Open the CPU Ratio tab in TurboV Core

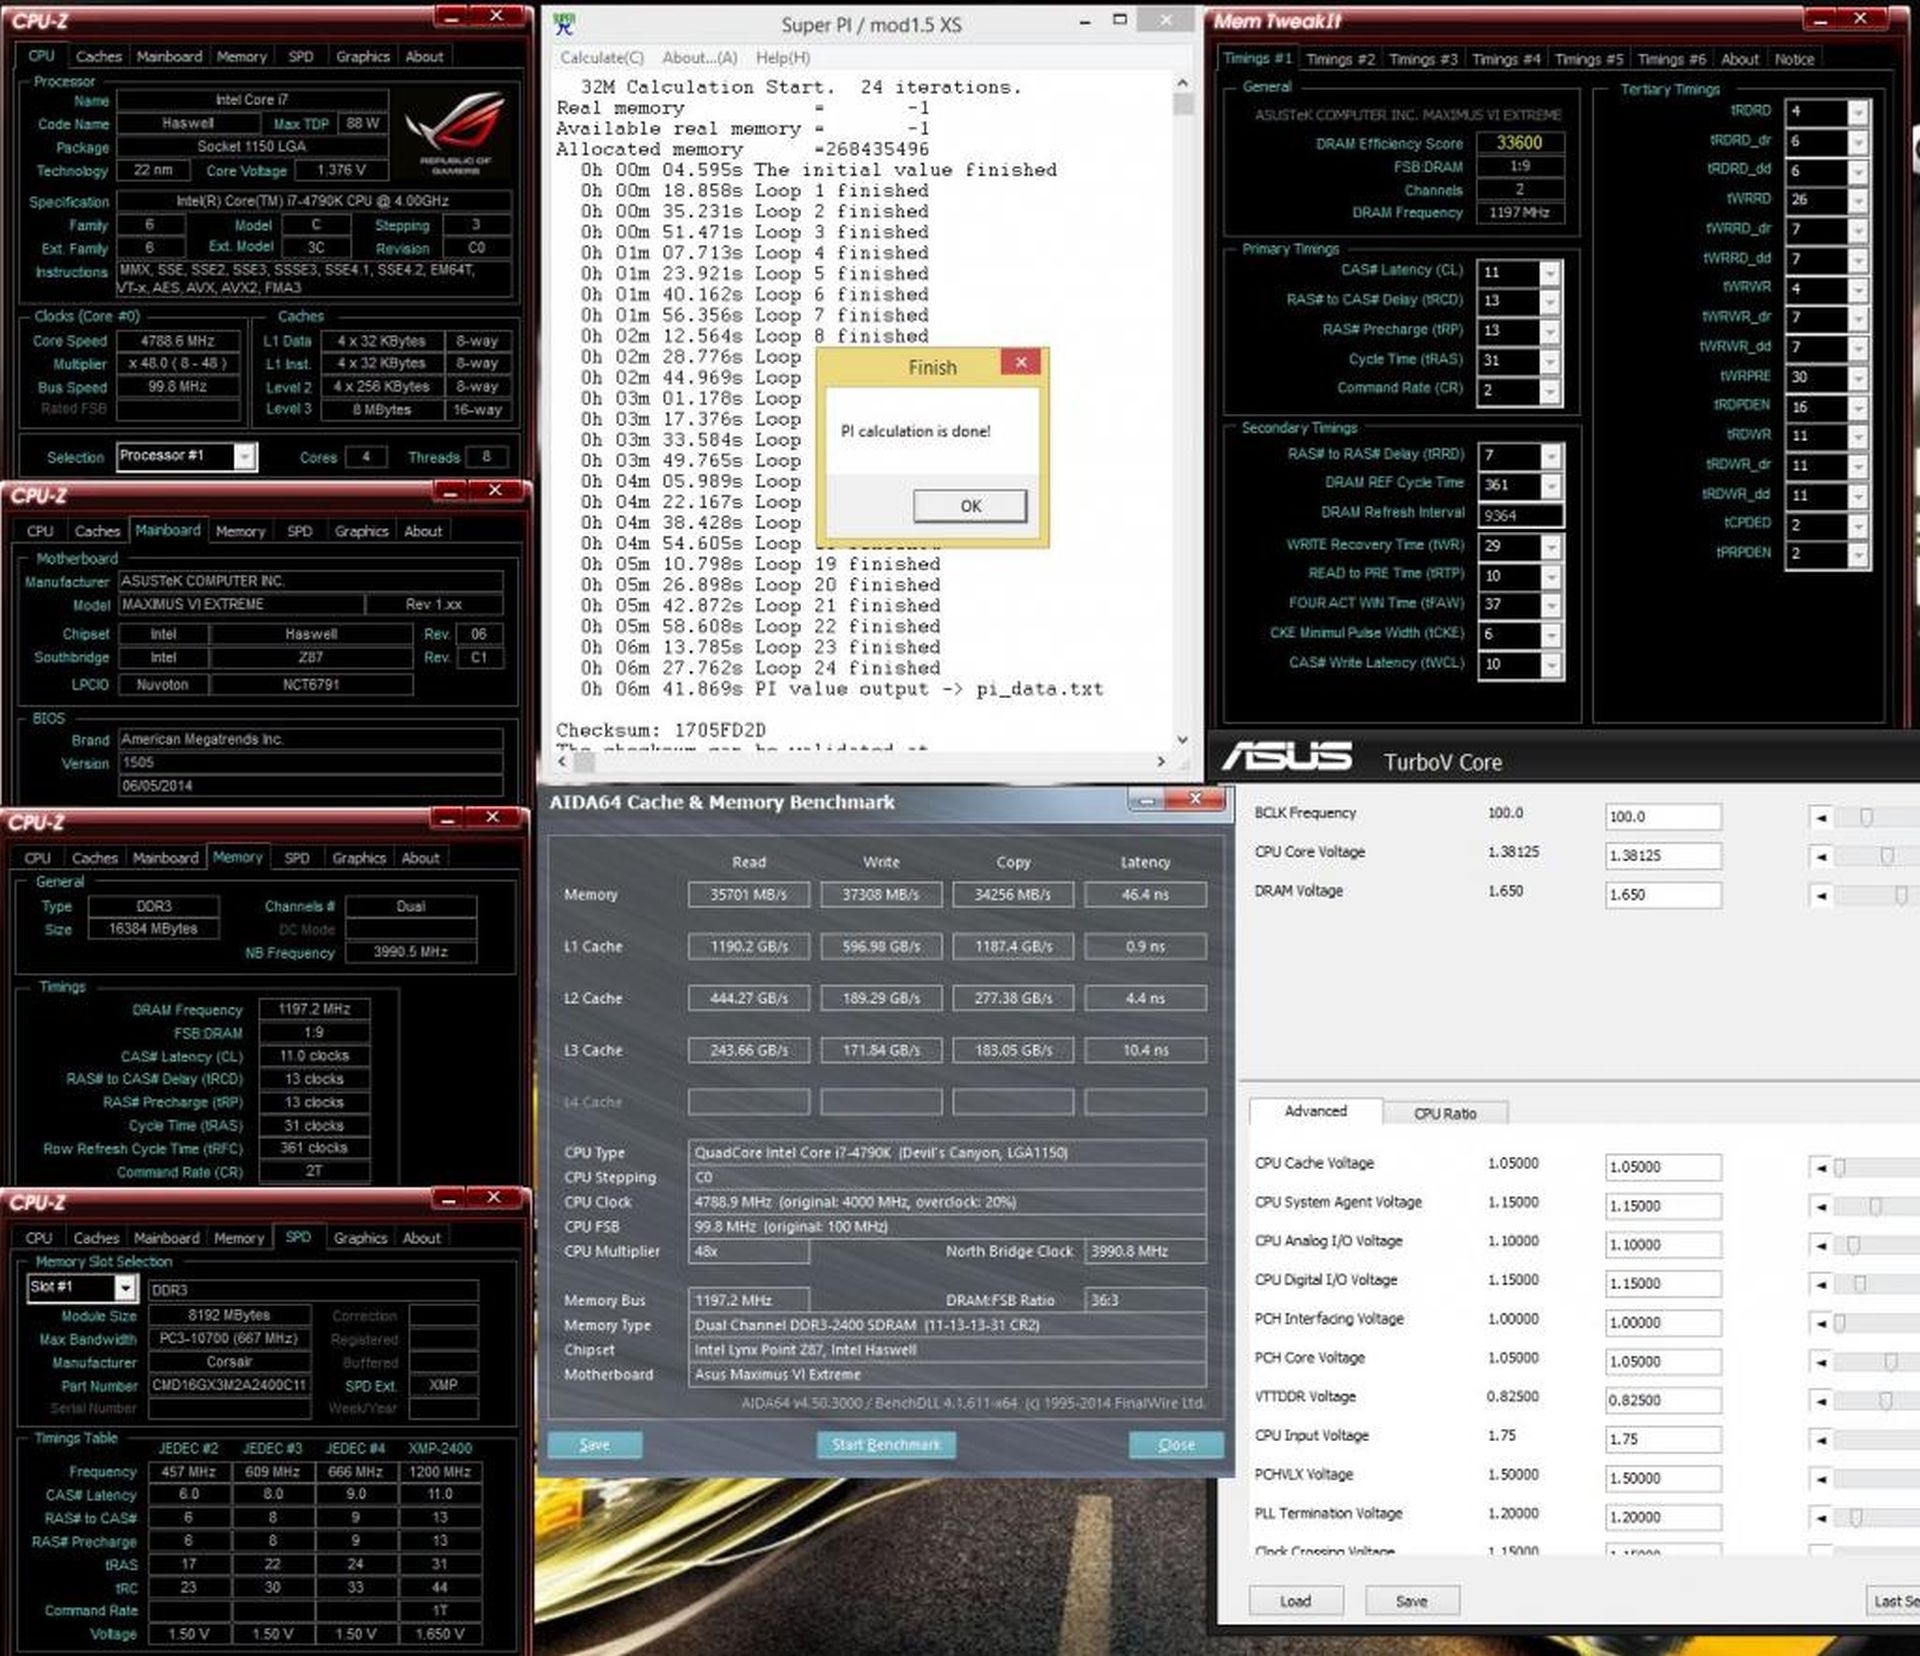pos(1444,1113)
